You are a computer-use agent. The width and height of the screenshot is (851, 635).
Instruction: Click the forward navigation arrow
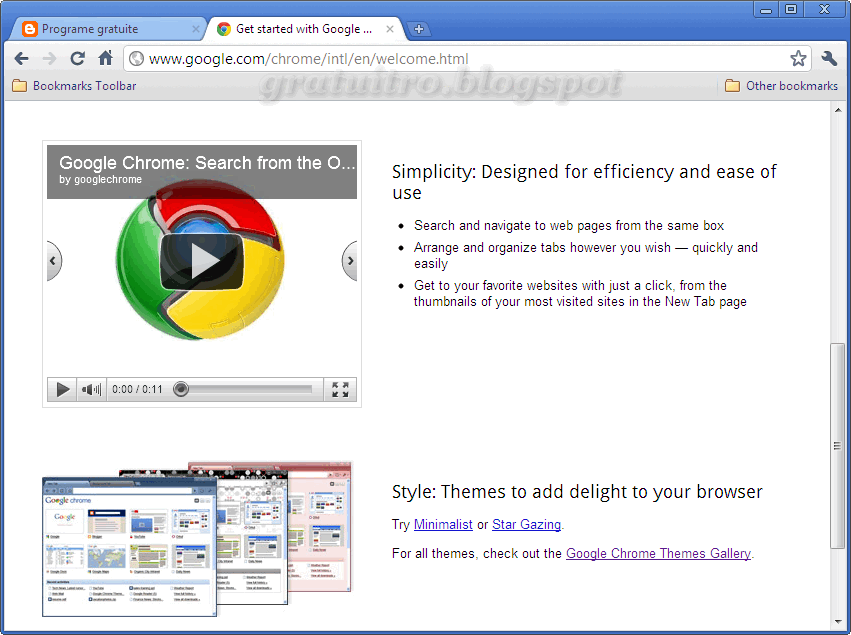coord(49,58)
